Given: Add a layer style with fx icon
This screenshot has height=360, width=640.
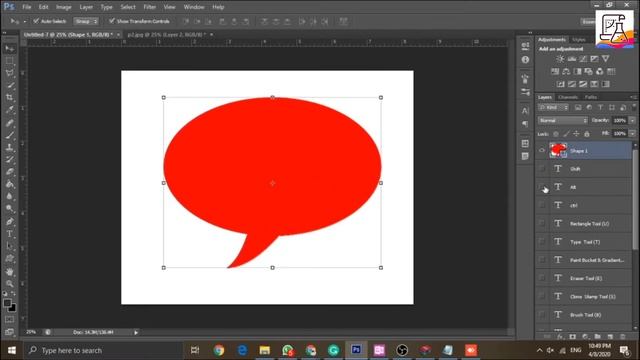Looking at the screenshot, I should [560, 337].
